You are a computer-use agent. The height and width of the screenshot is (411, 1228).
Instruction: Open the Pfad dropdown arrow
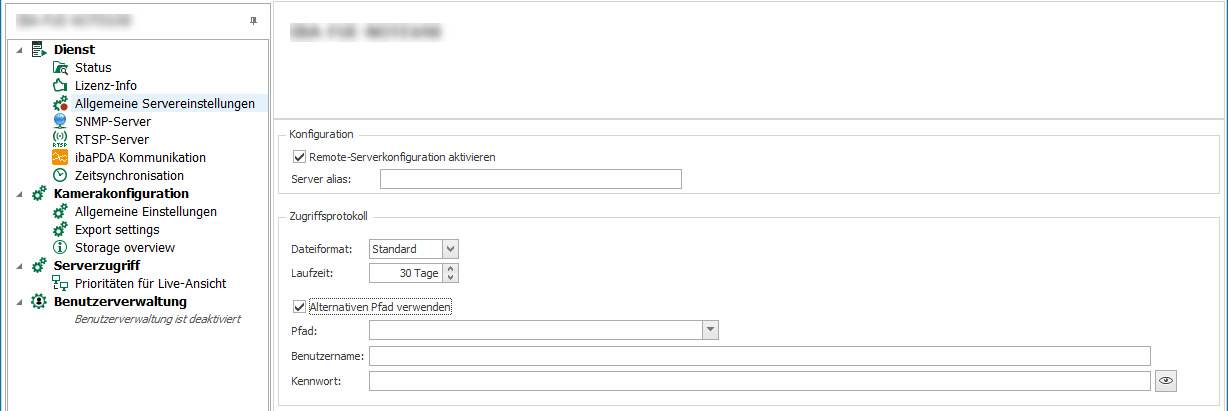[x=710, y=329]
